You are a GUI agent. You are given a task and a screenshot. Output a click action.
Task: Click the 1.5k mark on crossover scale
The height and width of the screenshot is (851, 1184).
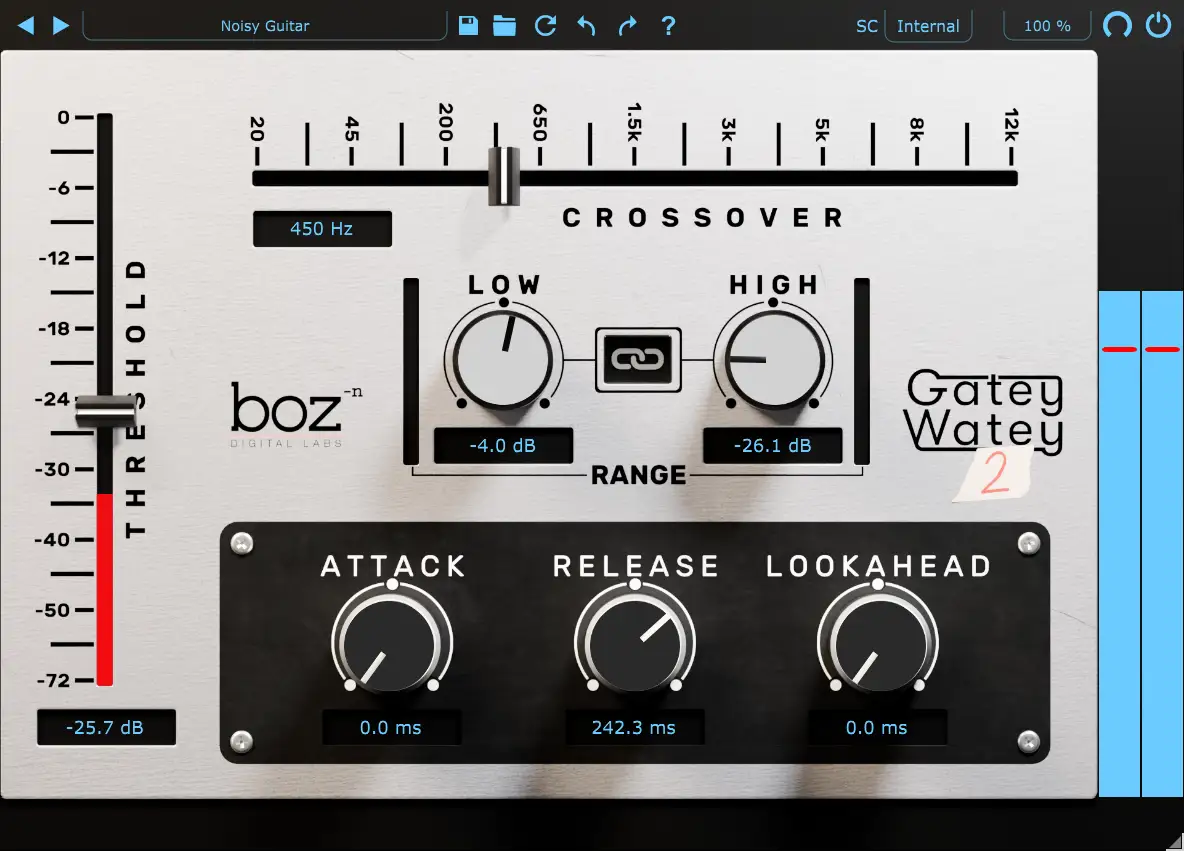[x=634, y=122]
